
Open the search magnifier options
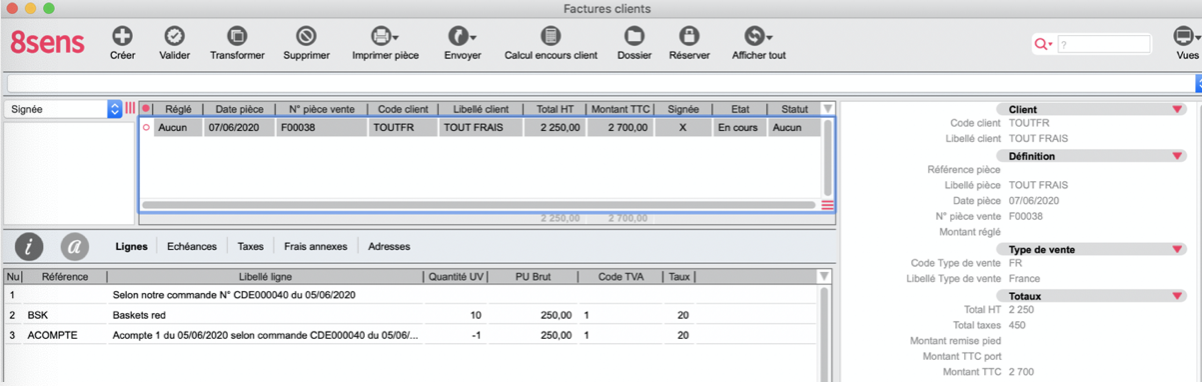tap(1044, 44)
